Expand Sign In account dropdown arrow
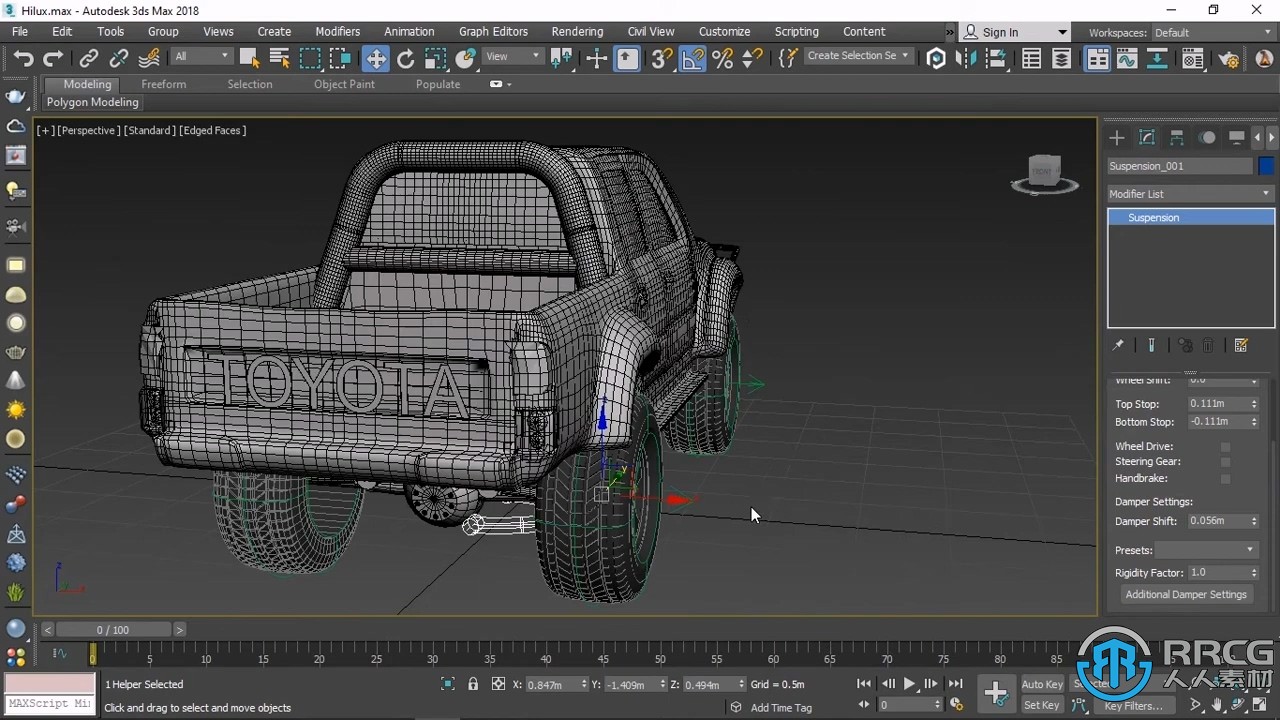 1062,32
